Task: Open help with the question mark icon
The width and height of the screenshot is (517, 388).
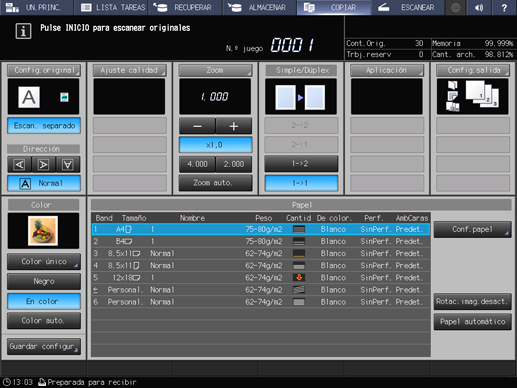Action: click(504, 7)
